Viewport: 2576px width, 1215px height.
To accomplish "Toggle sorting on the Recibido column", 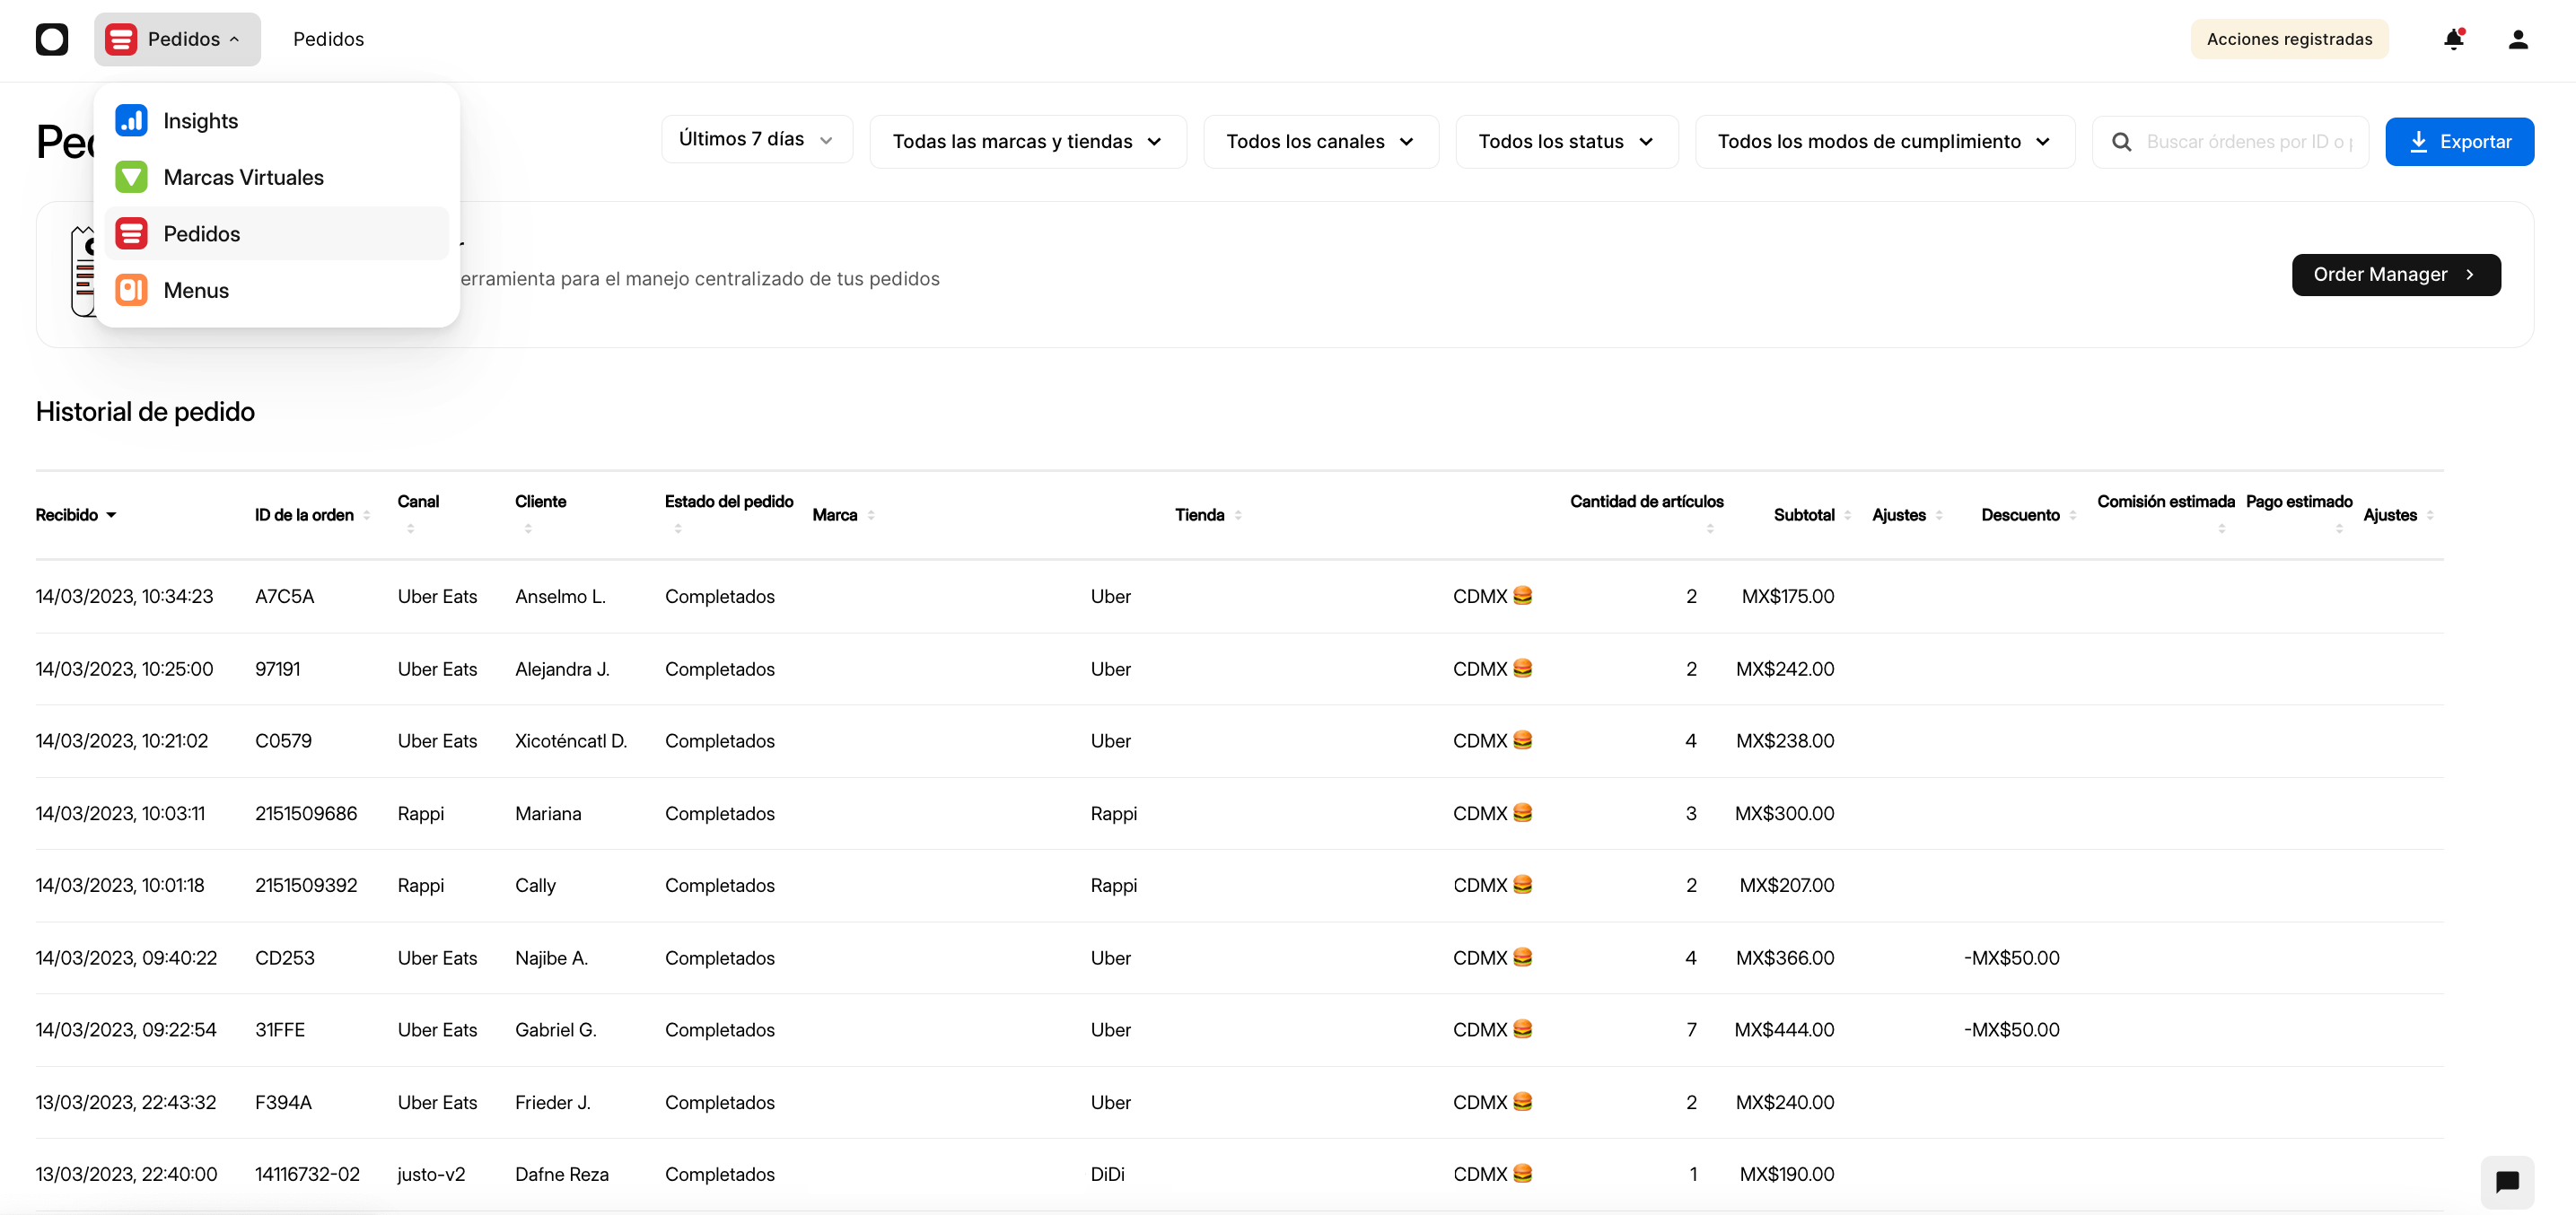I will point(111,515).
